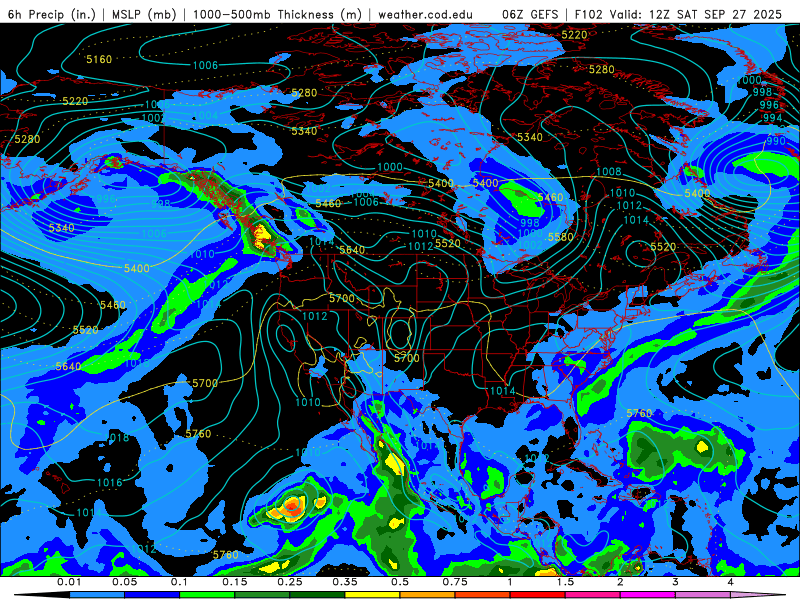This screenshot has height=600, width=800.
Task: Click the 1008 isobar label
Action: pos(609,171)
